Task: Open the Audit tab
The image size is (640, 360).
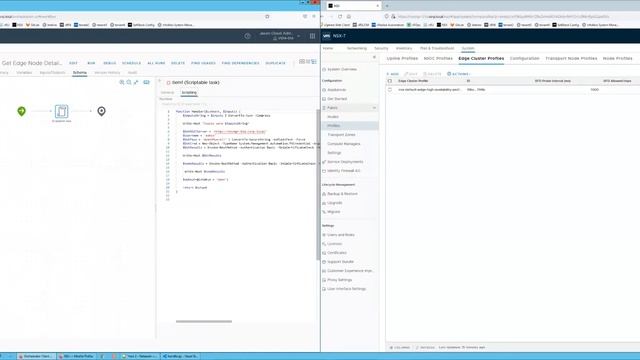Action: [133, 73]
